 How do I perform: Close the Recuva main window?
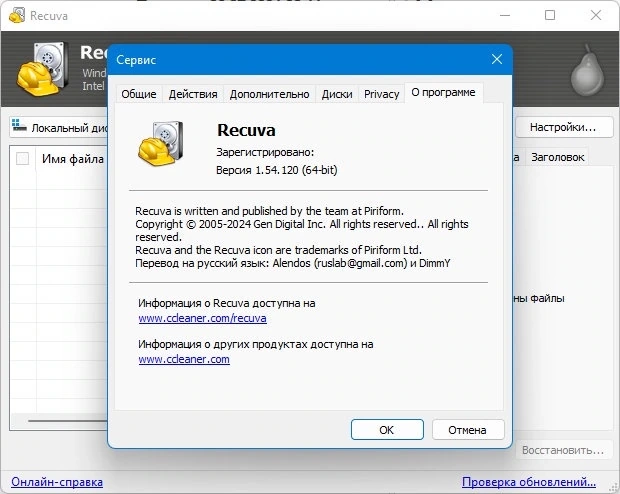tap(596, 15)
